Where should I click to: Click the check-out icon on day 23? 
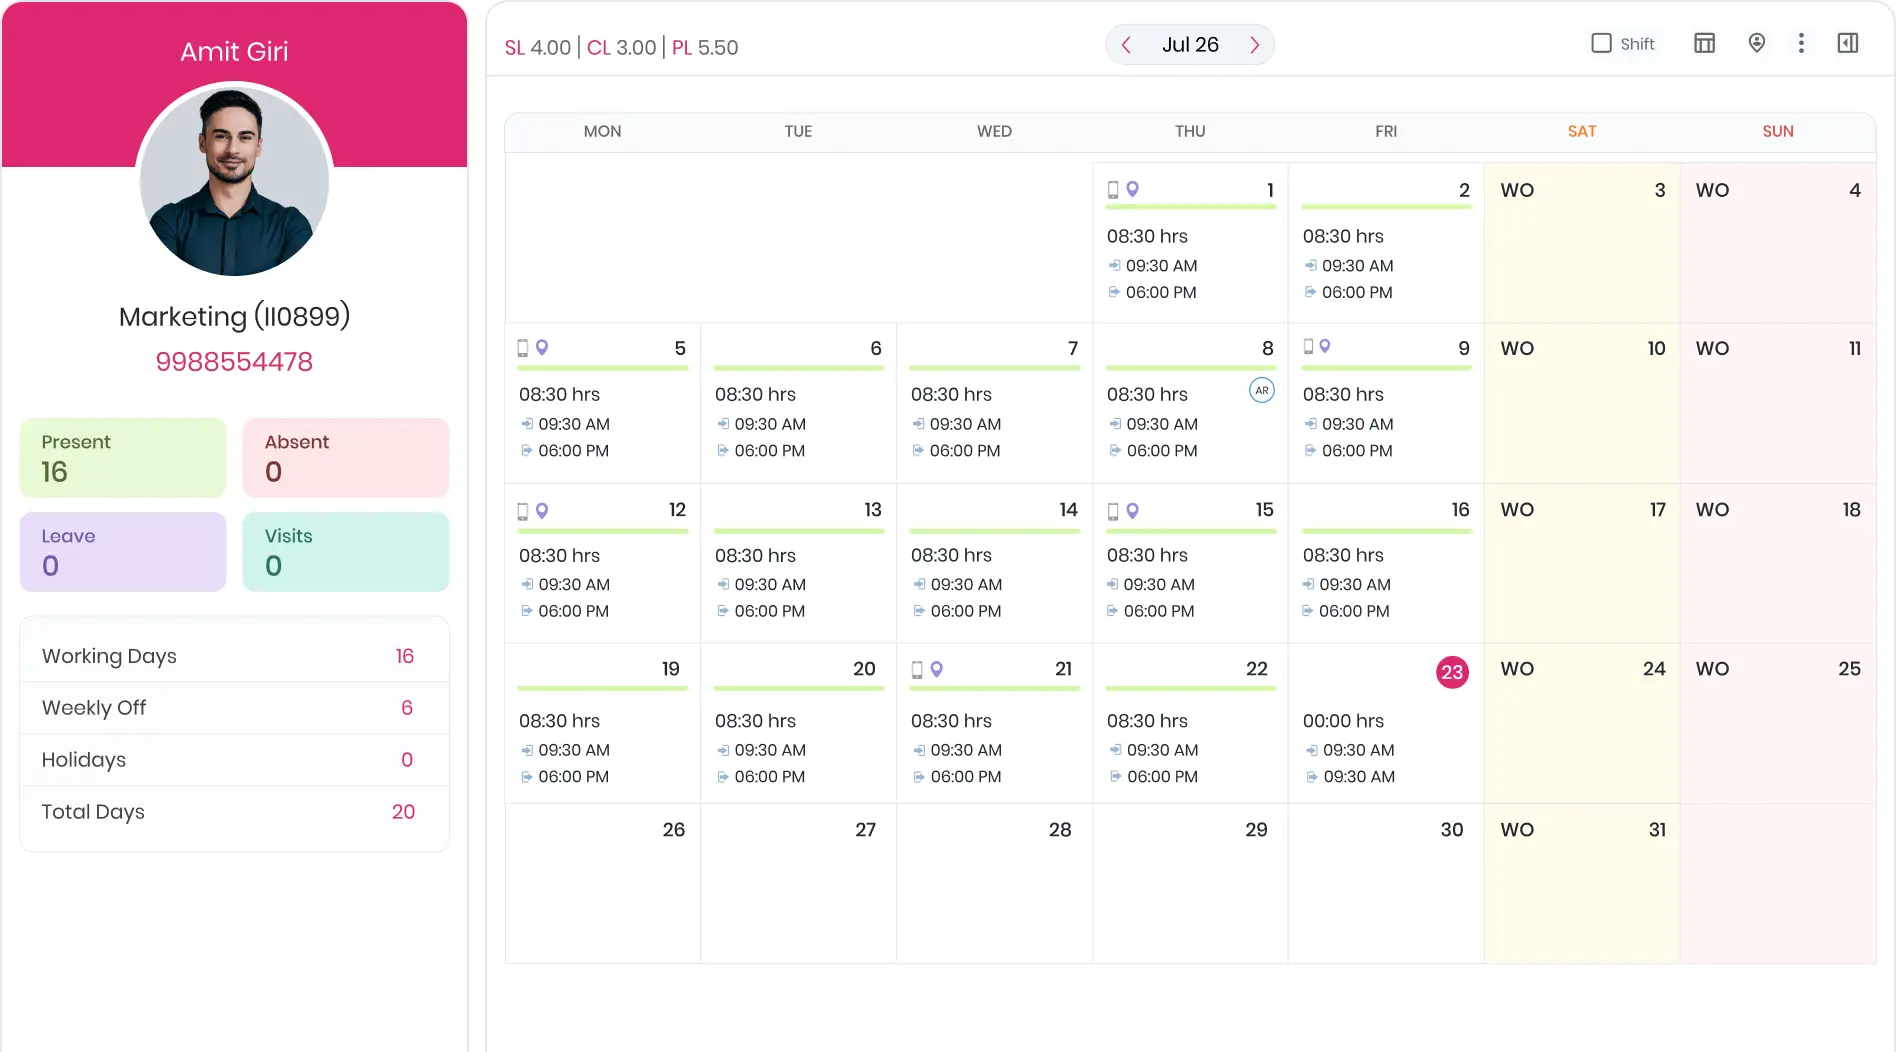1311,777
